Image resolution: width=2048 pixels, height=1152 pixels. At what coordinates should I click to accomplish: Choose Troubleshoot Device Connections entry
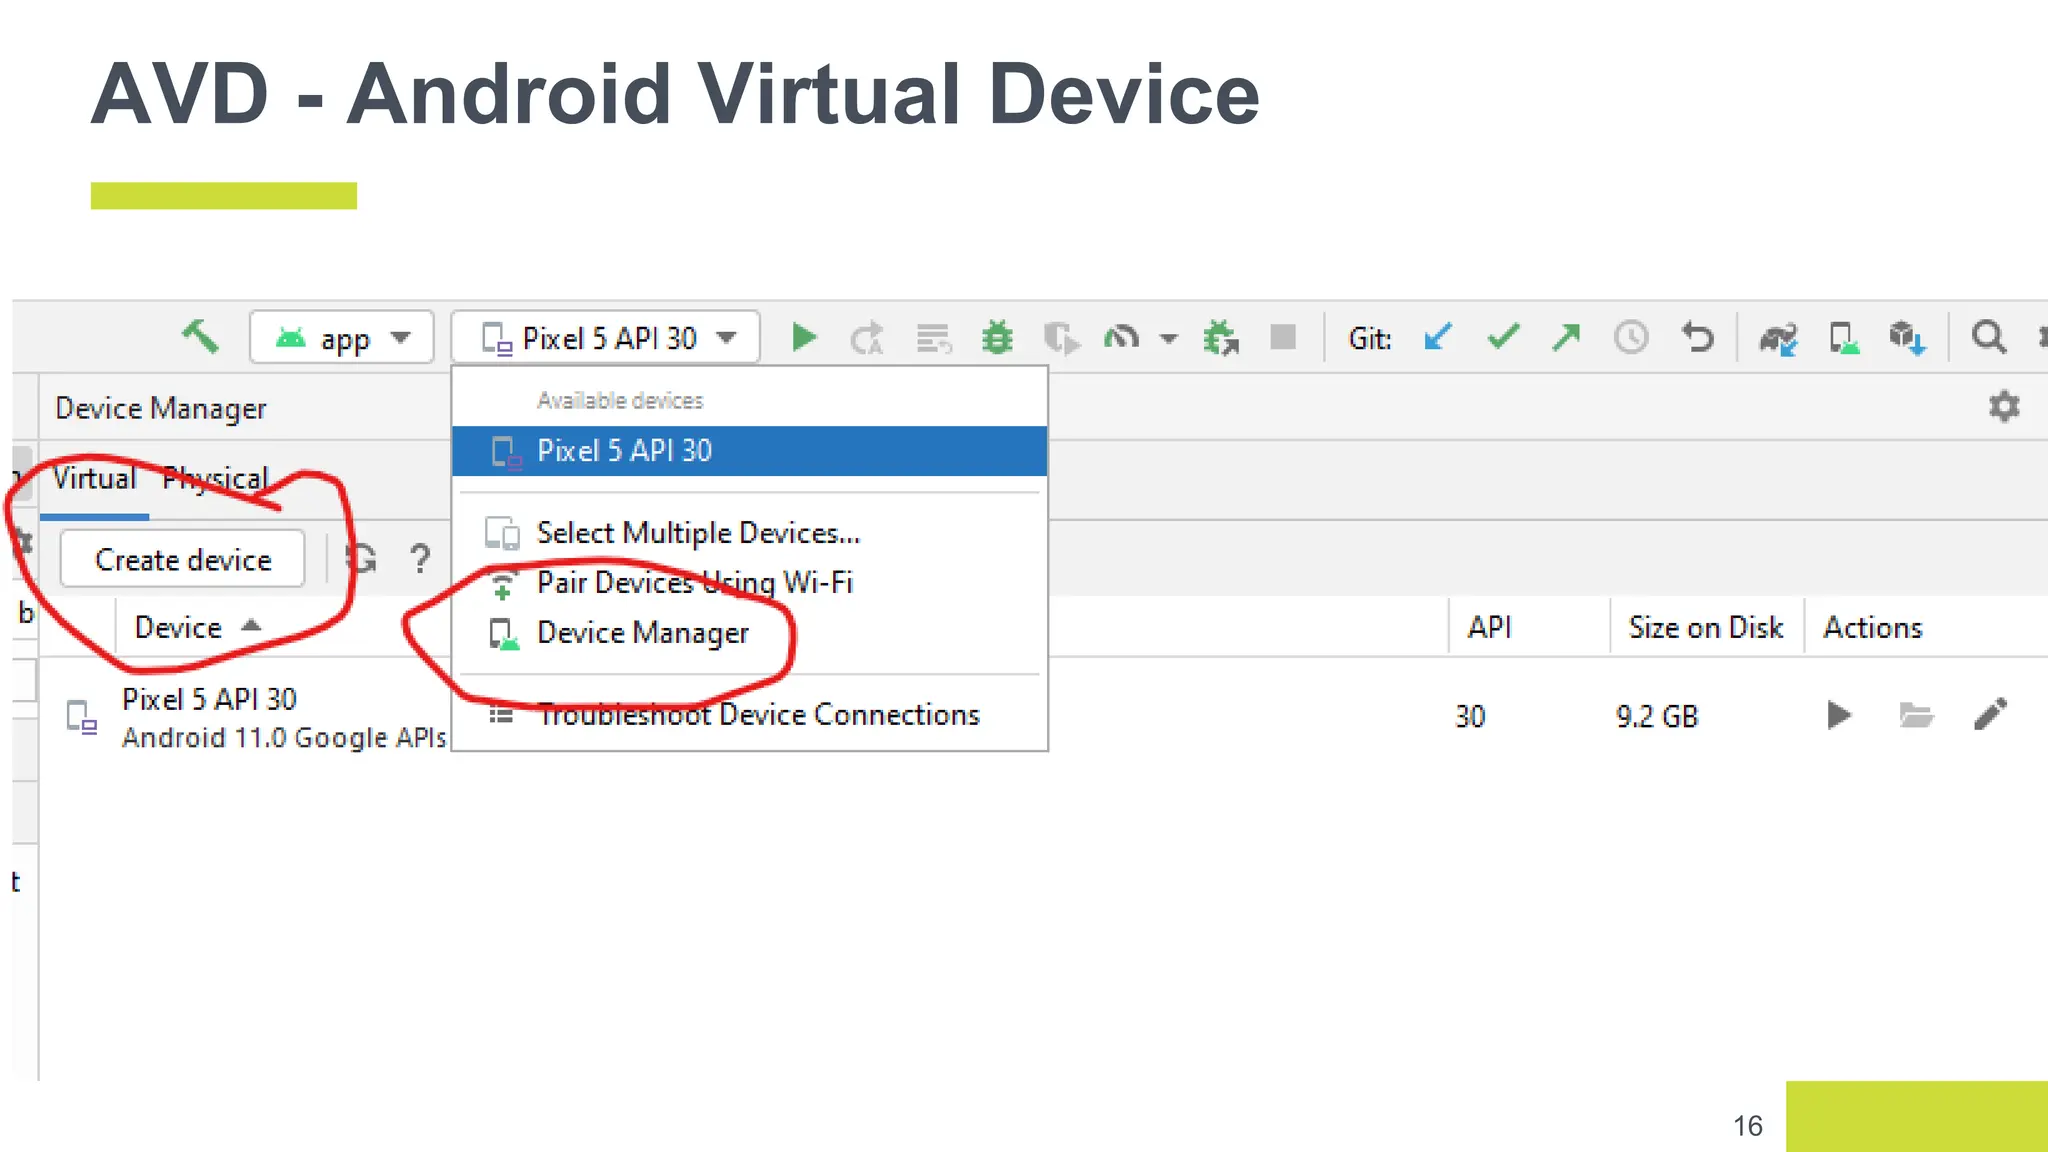749,715
